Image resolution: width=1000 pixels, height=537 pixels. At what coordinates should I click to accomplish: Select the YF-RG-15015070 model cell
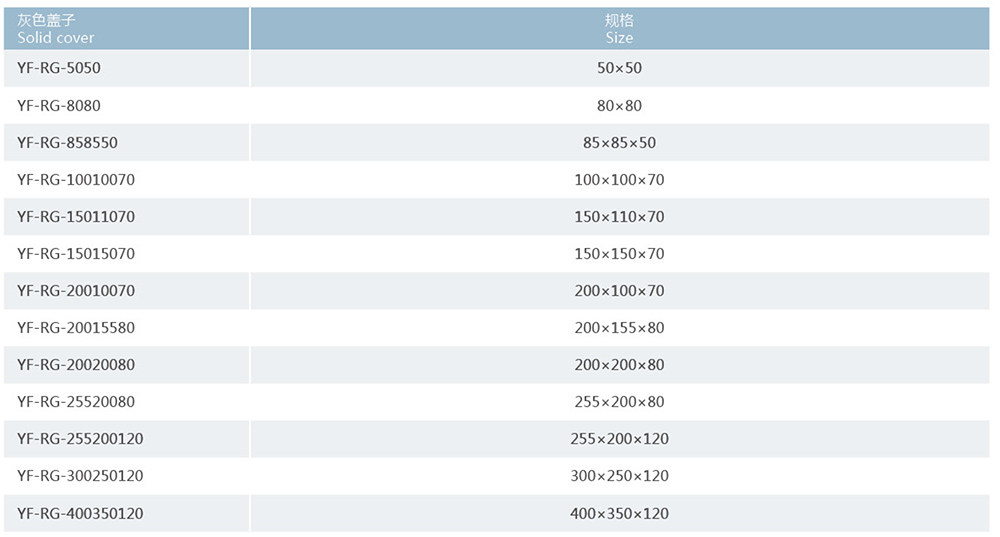coord(126,253)
